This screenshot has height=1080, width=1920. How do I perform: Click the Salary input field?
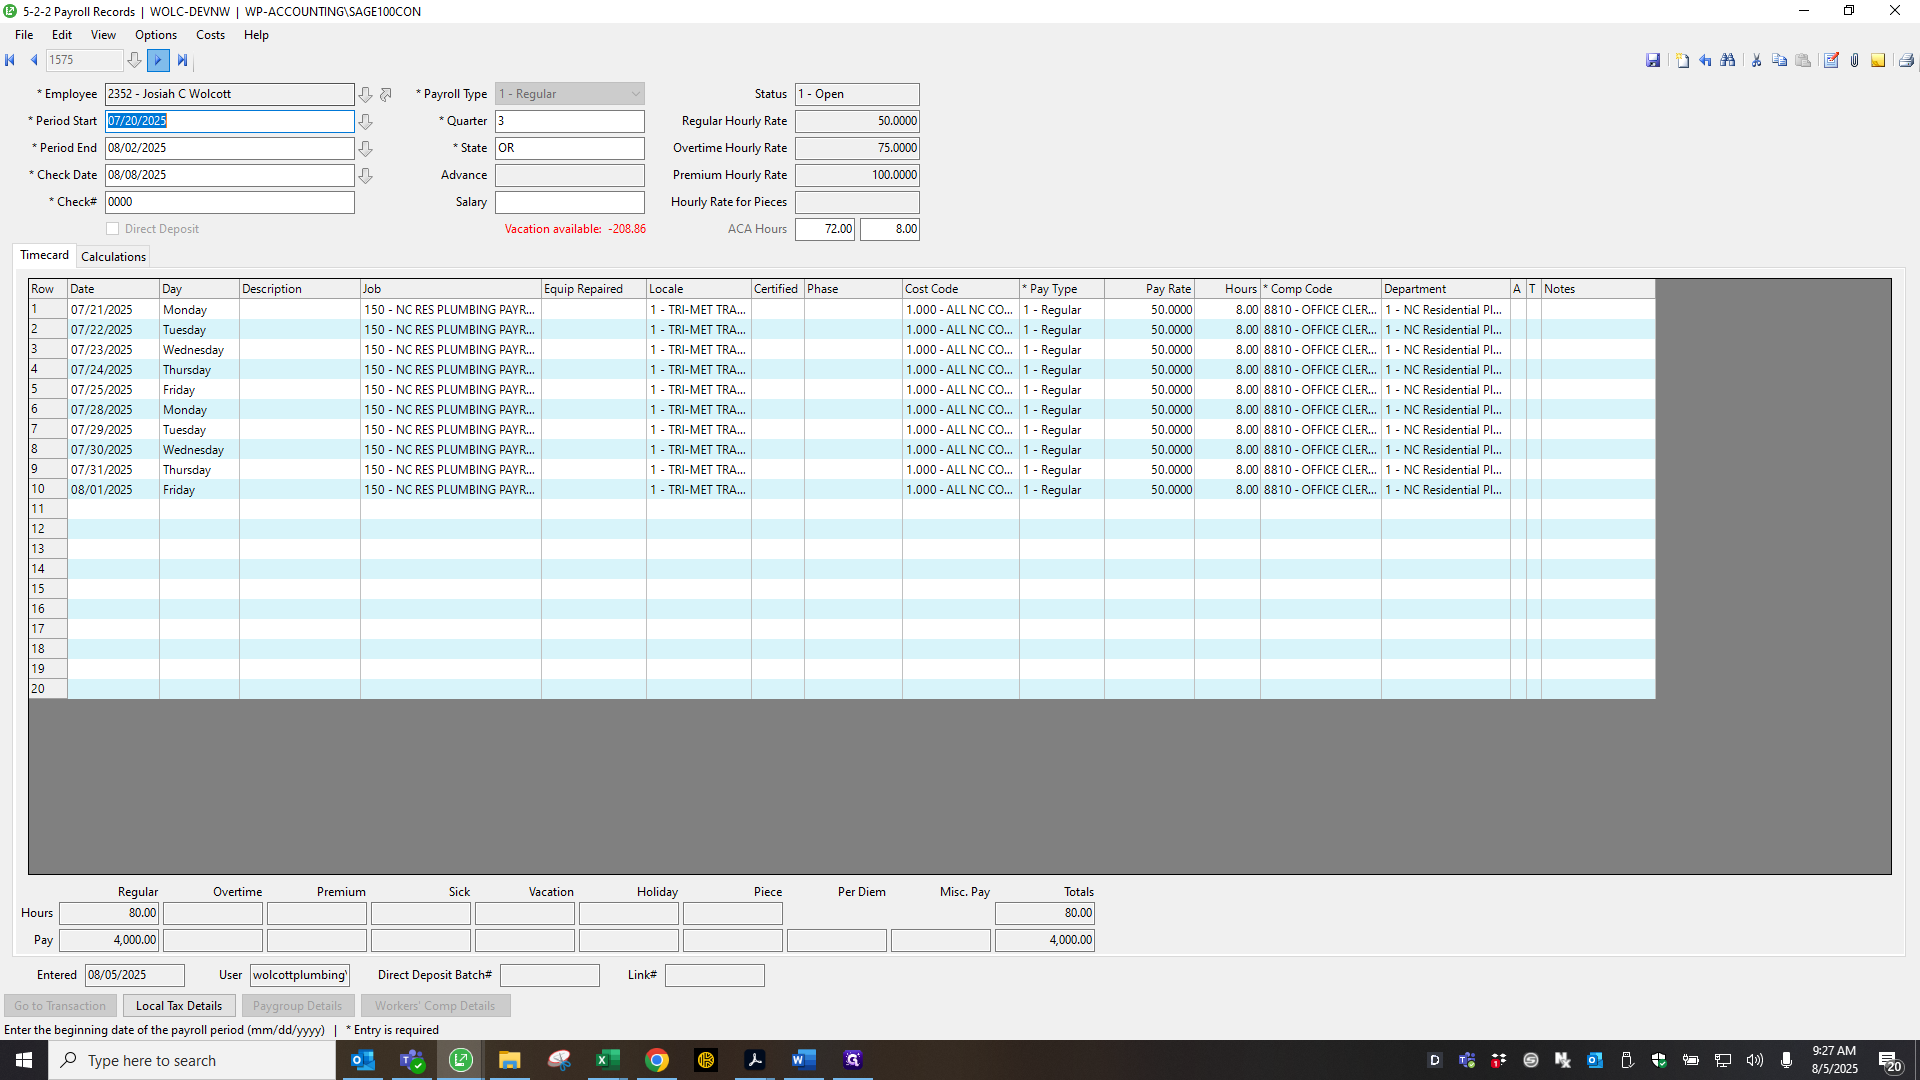(570, 202)
